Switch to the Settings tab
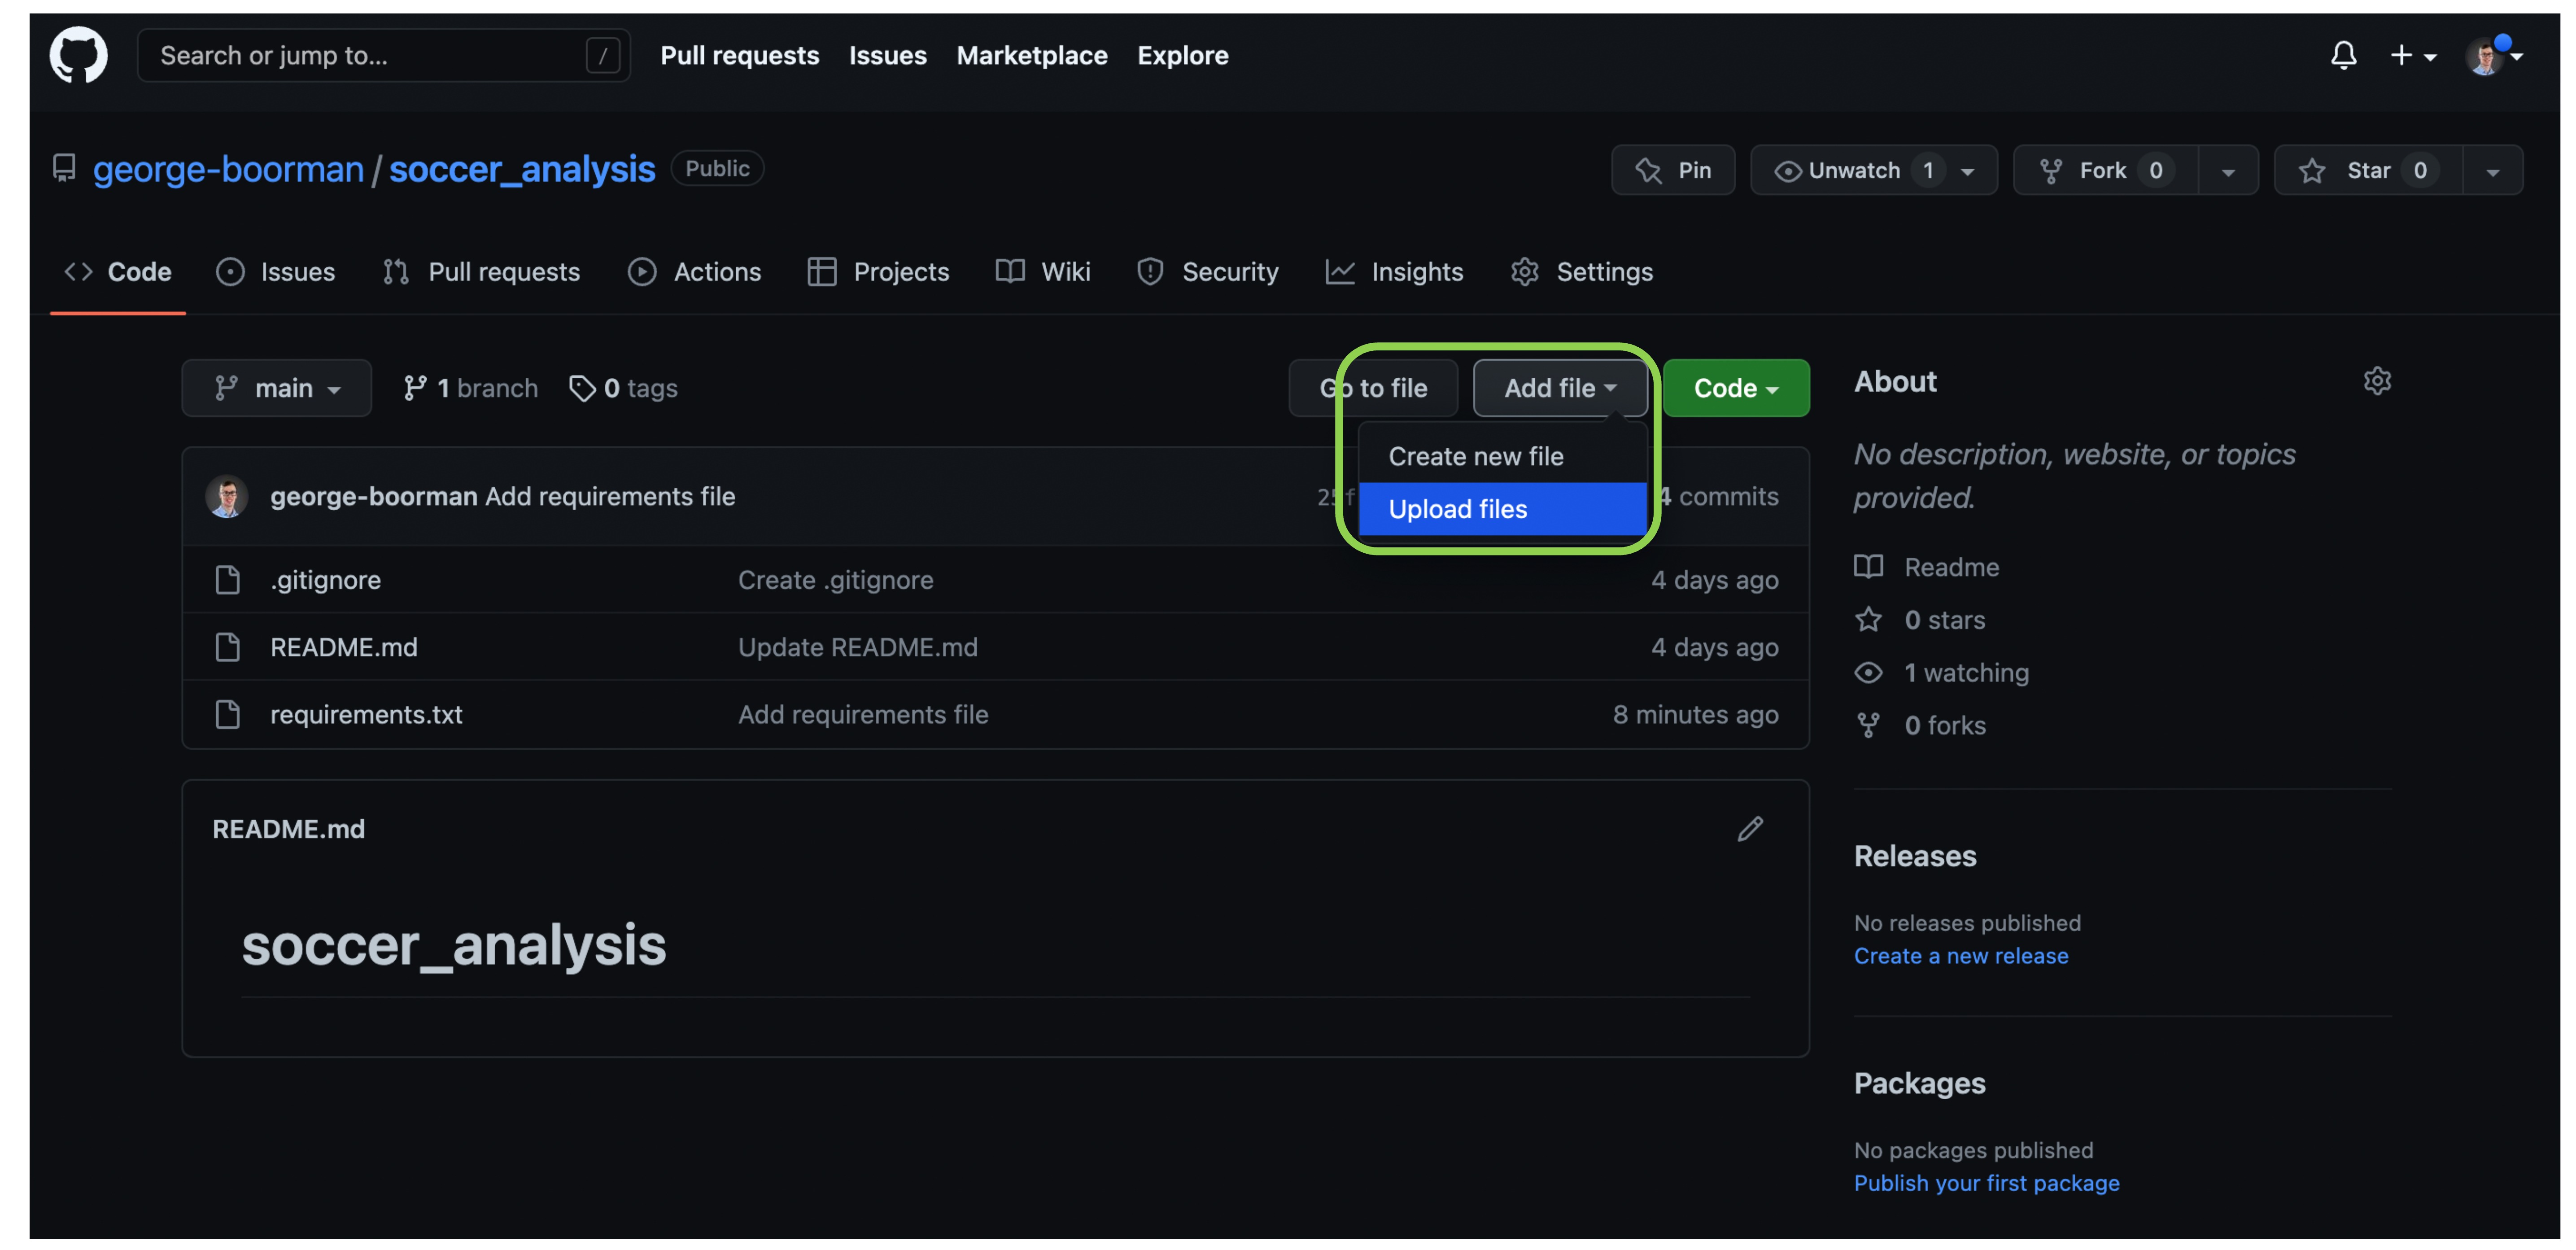 [1581, 271]
